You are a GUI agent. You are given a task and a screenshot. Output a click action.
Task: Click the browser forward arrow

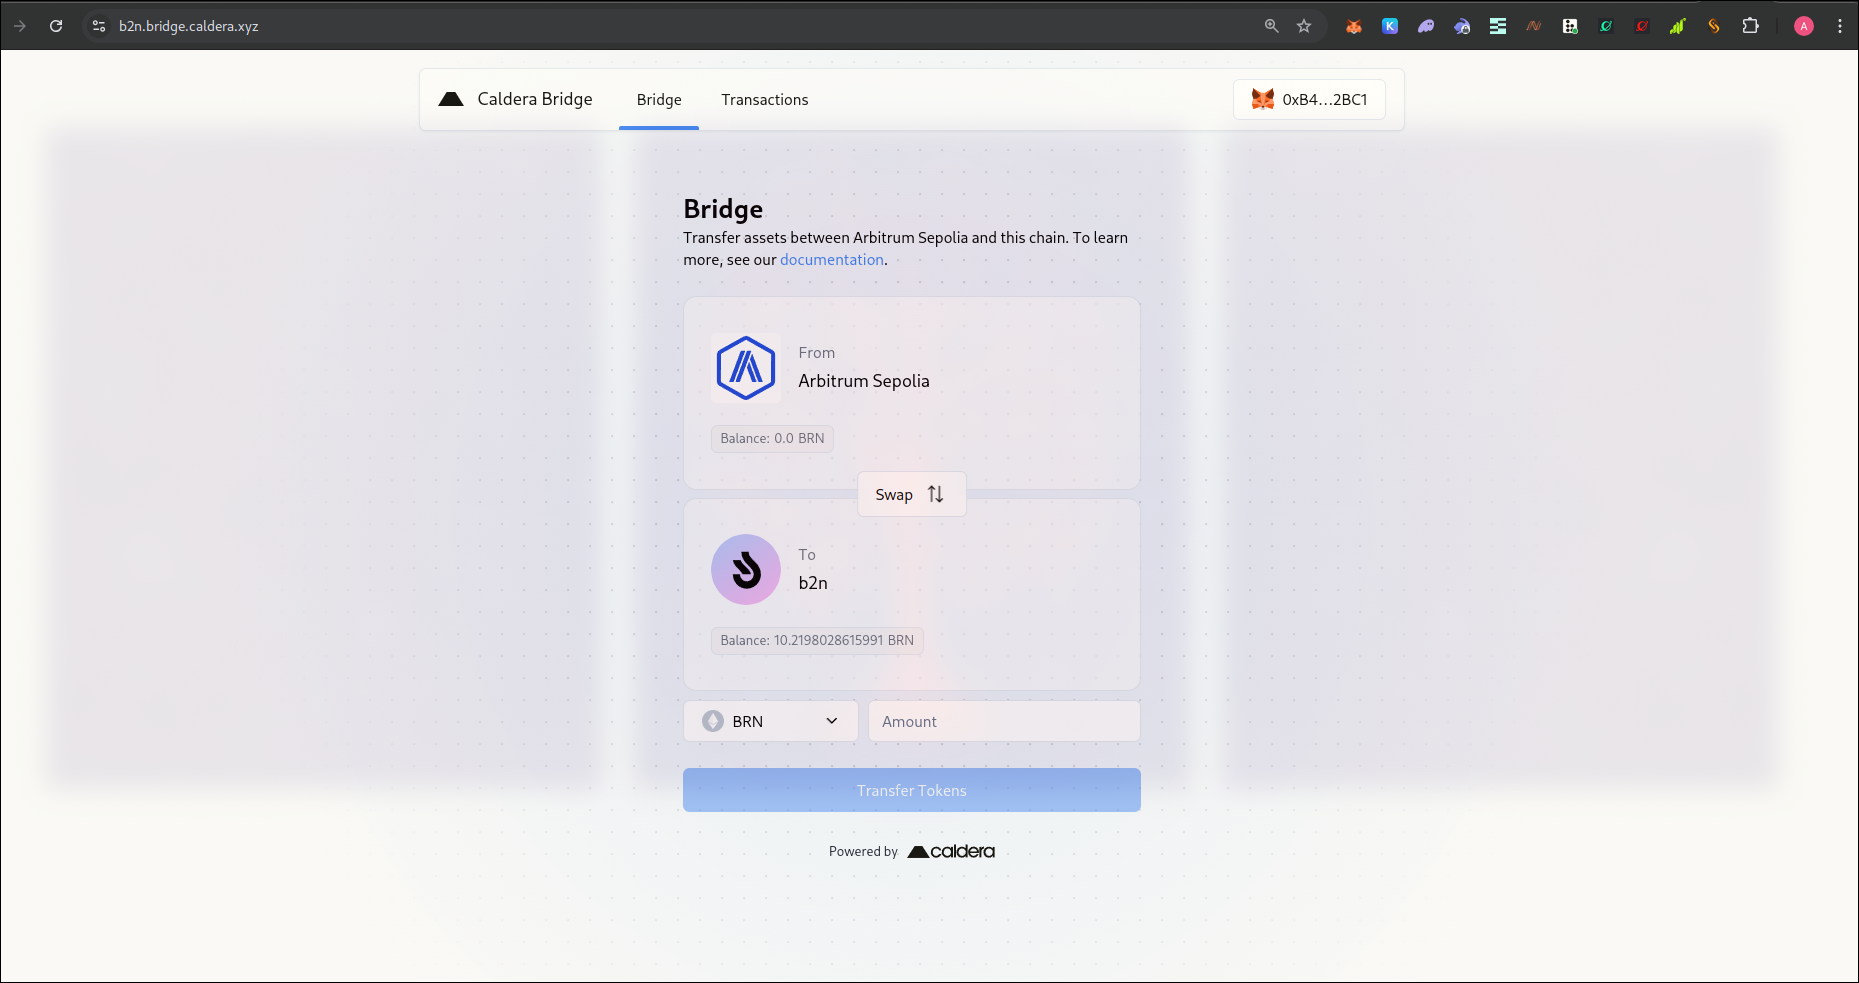click(x=20, y=26)
